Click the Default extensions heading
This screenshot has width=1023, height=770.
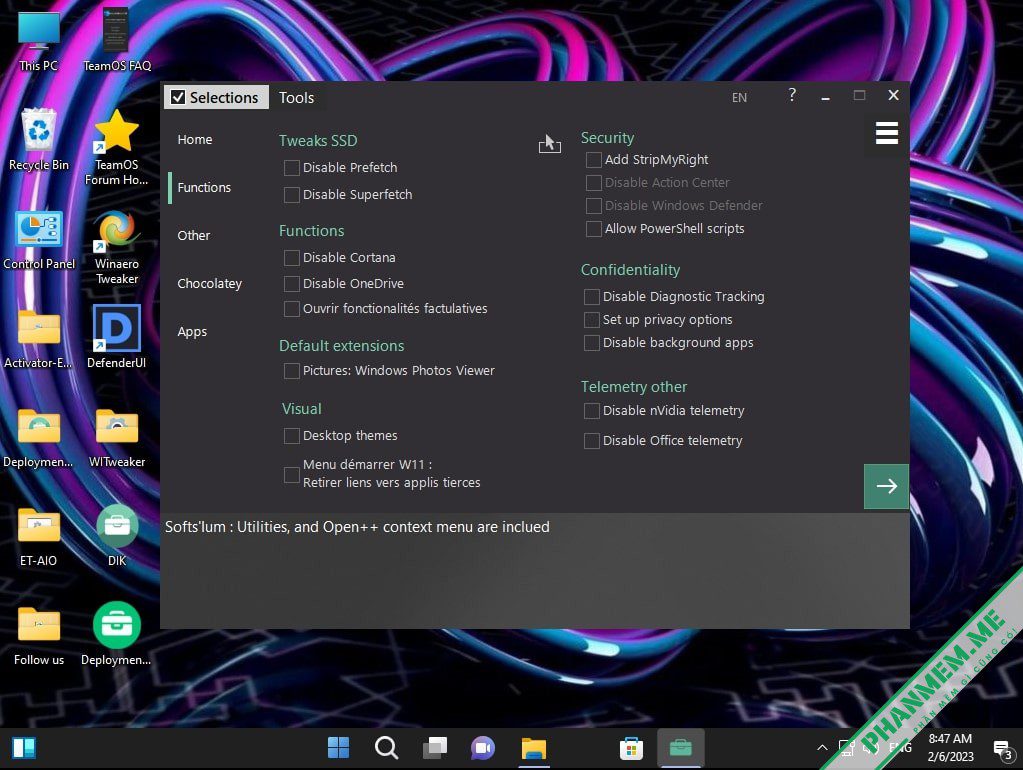341,345
